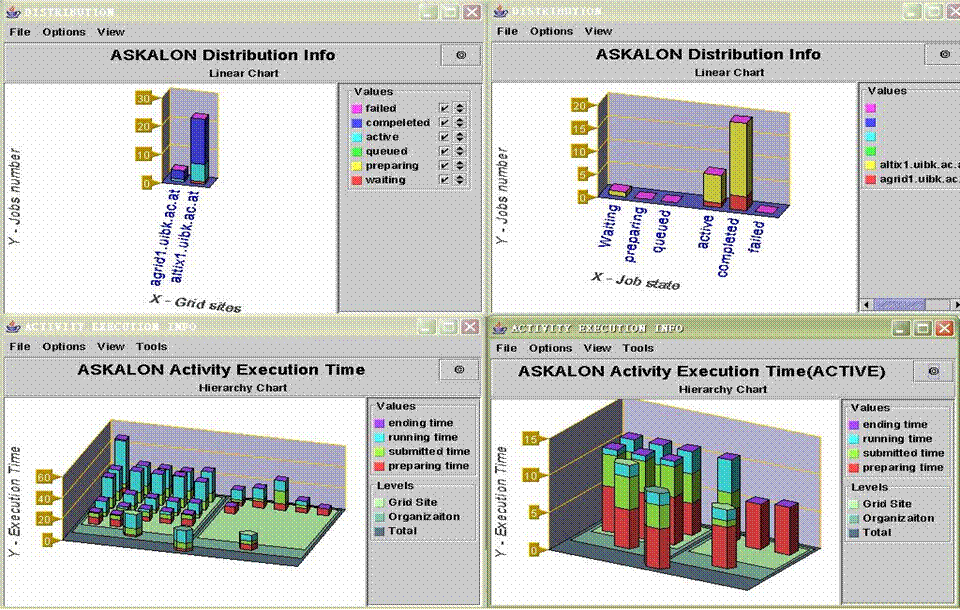Toggle the waiting value checkbox
This screenshot has width=960, height=610.
click(444, 179)
